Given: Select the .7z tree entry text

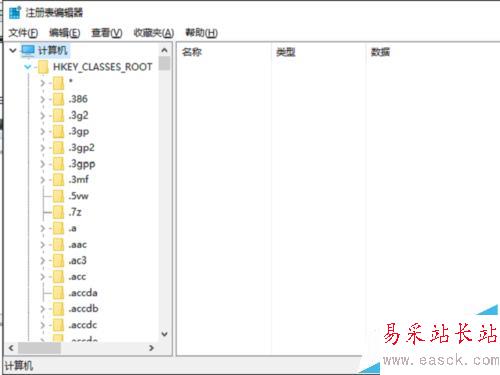Looking at the screenshot, I should click(75, 212).
